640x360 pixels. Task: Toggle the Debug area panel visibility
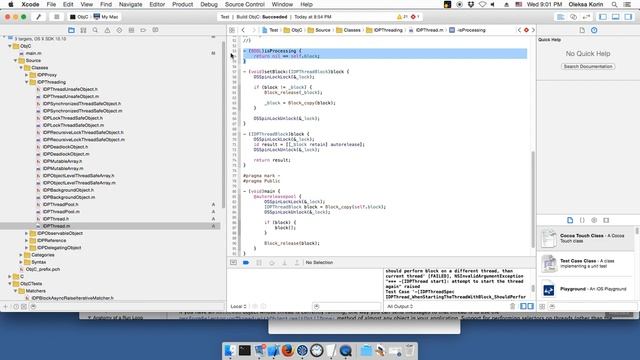[x=616, y=17]
